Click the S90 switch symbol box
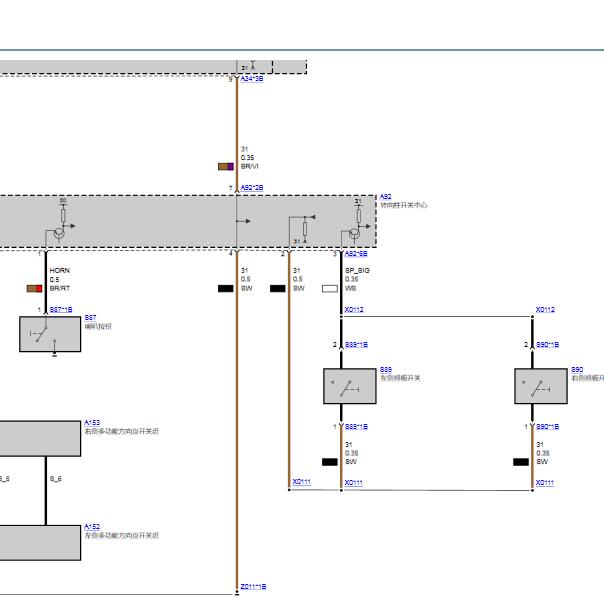The image size is (604, 607). tap(541, 386)
